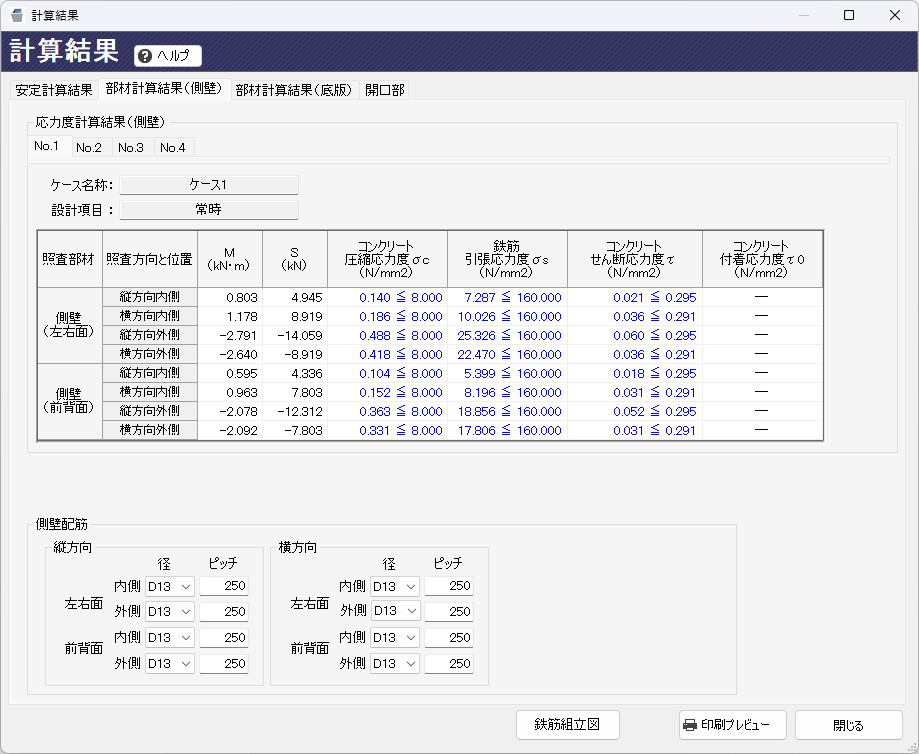Image resolution: width=919 pixels, height=754 pixels.
Task: Select the No.2 case tab
Action: [x=89, y=148]
